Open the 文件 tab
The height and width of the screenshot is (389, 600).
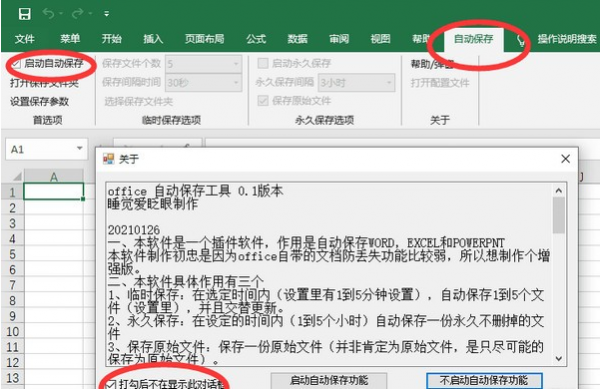[24, 39]
